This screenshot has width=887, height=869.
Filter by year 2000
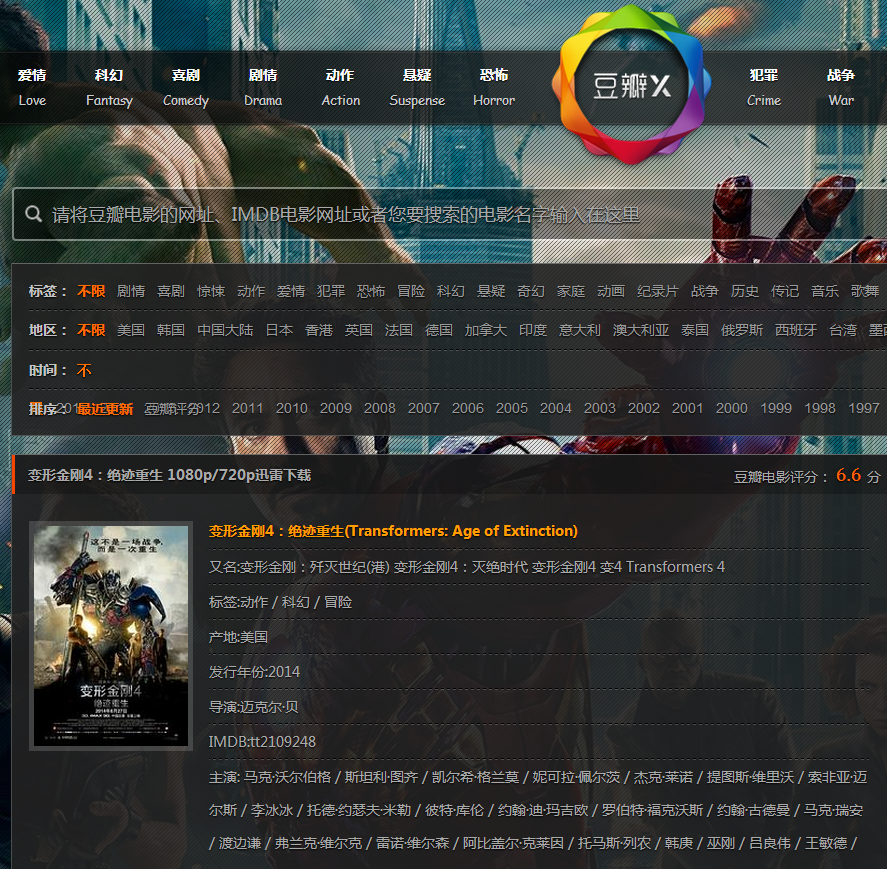731,408
